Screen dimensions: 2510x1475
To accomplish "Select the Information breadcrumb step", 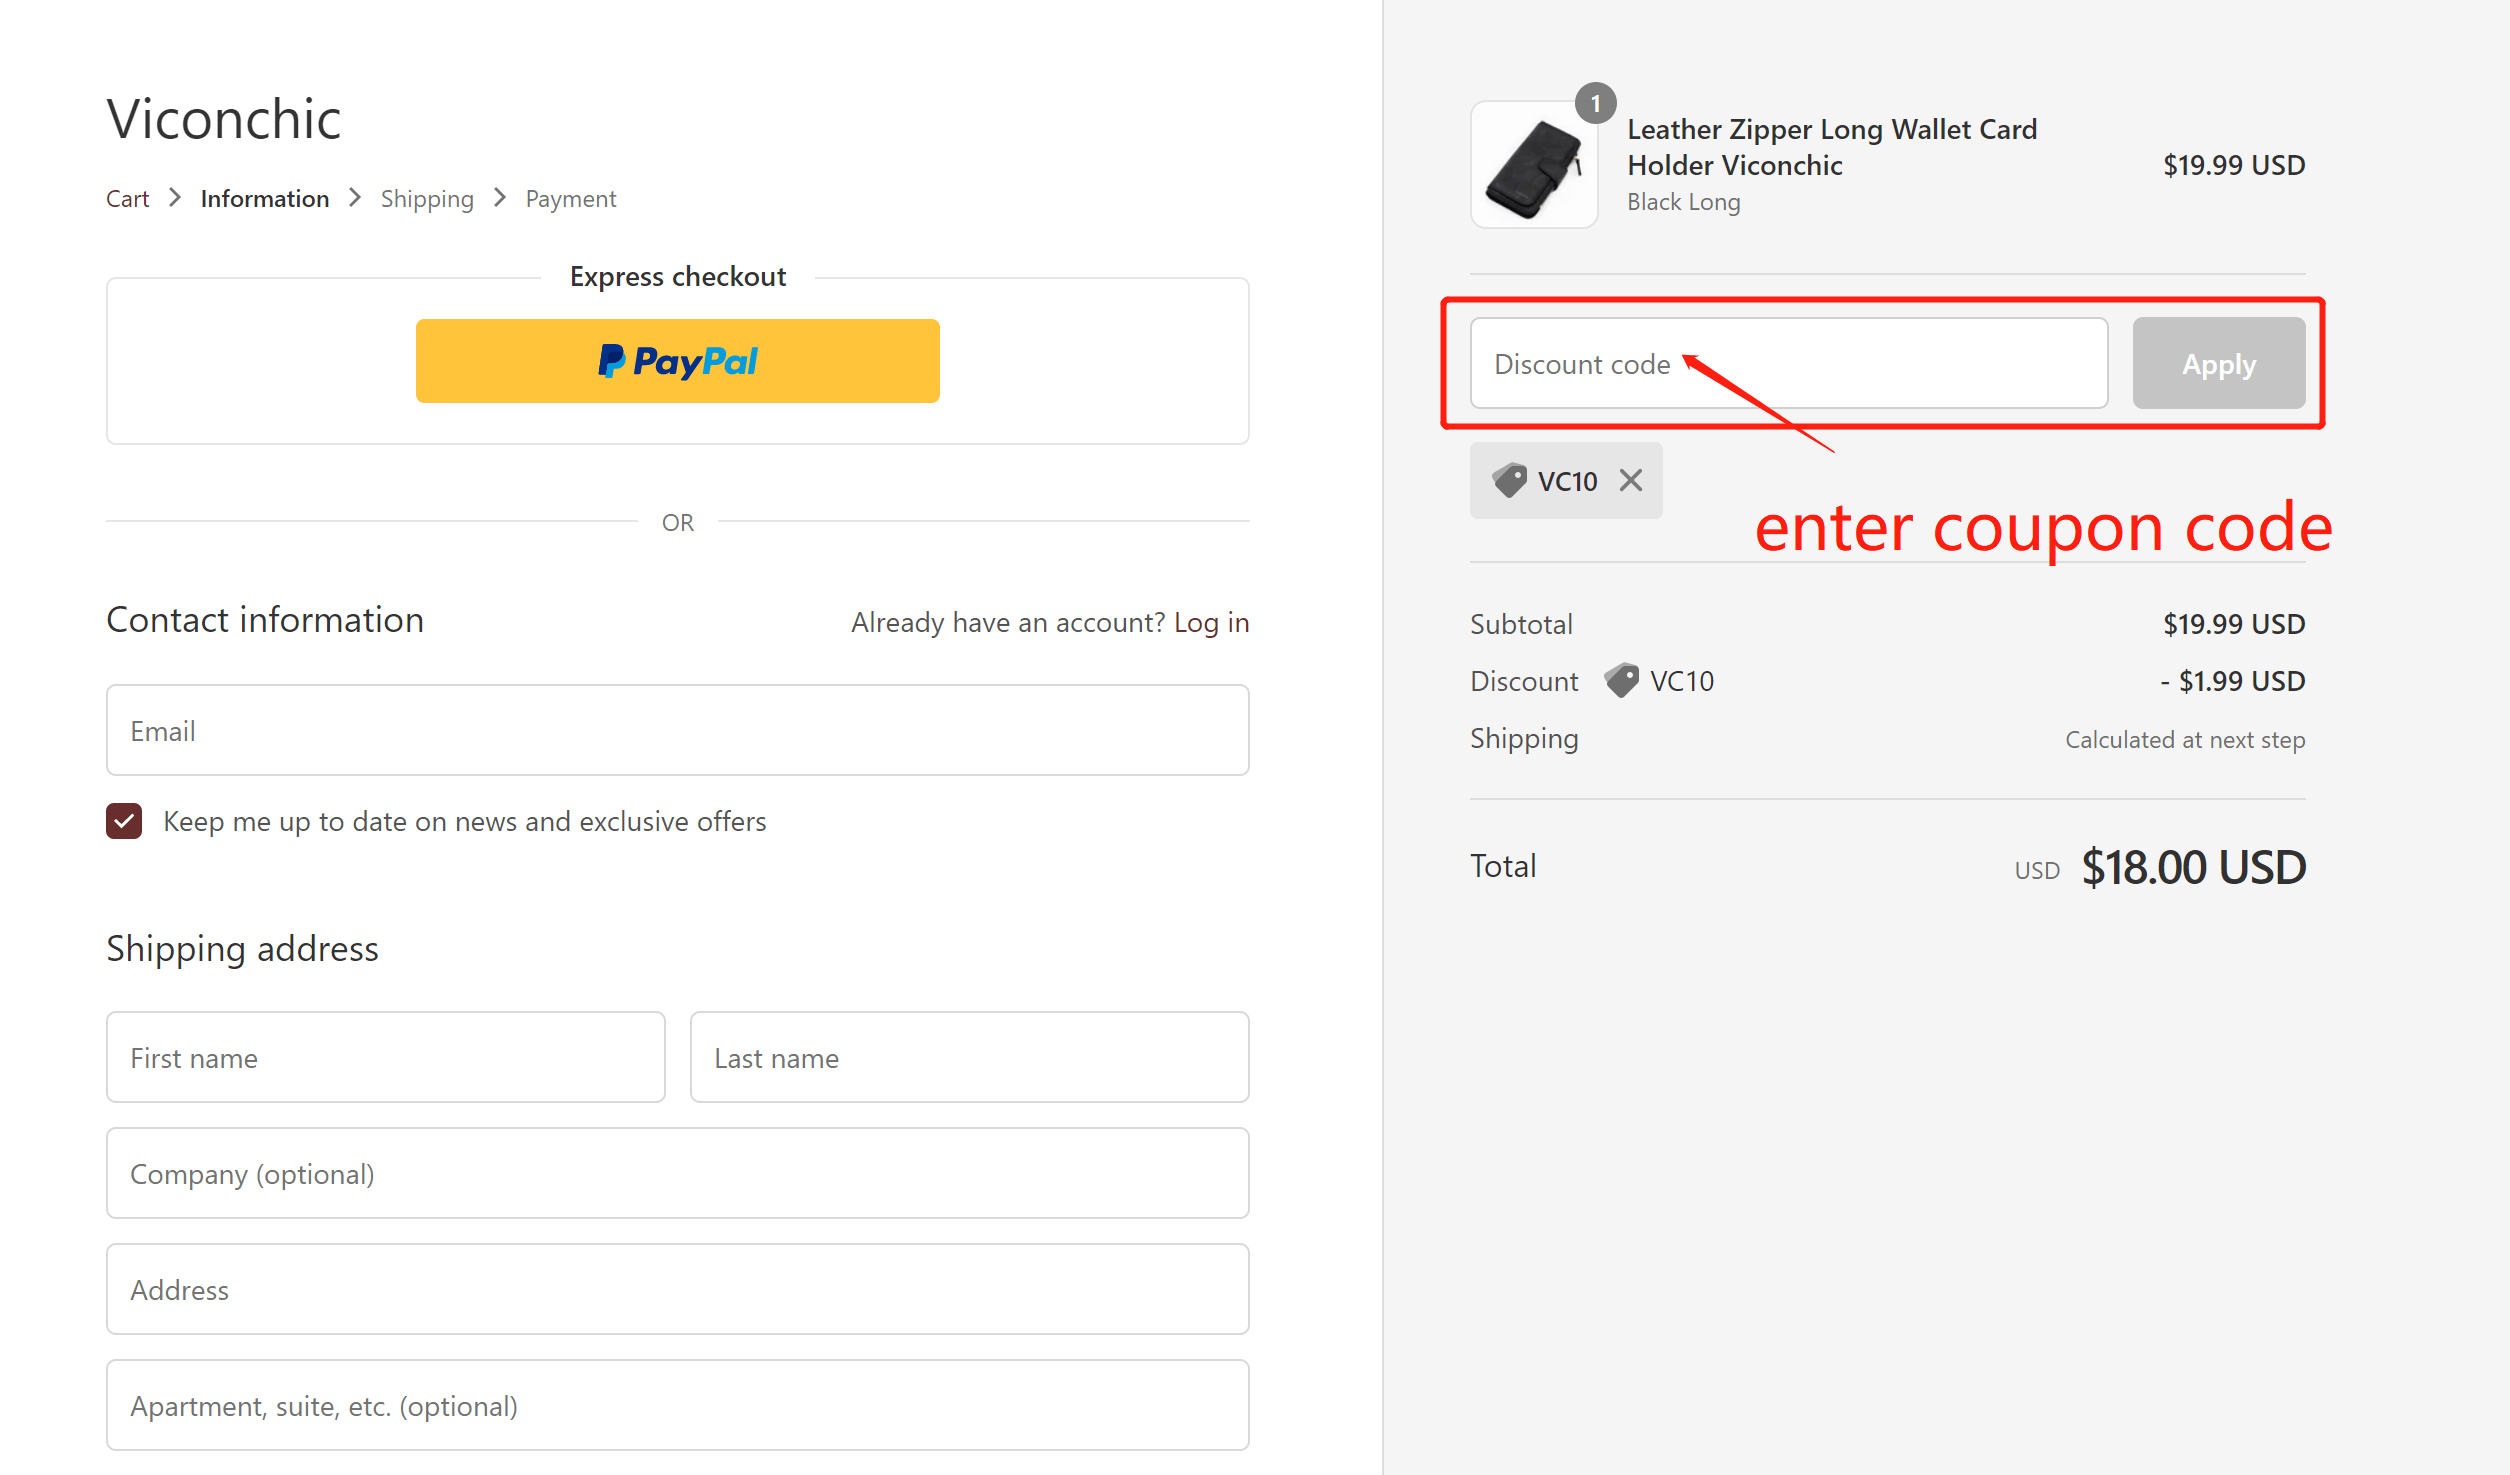I will coord(264,199).
